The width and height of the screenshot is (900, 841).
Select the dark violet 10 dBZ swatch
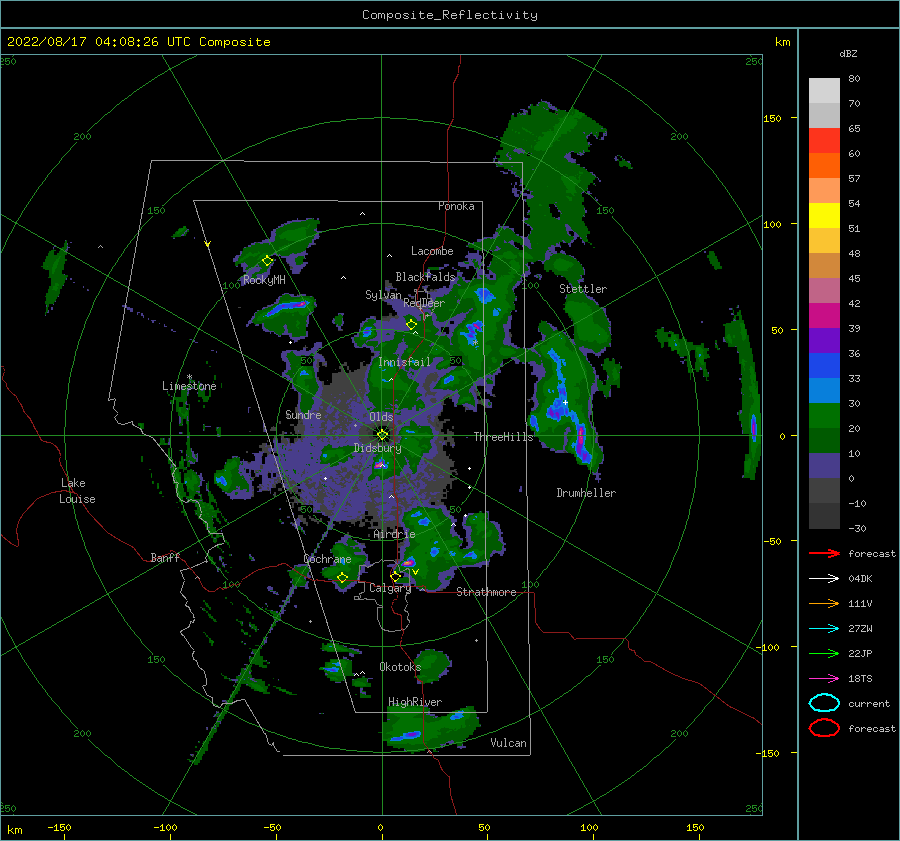tap(824, 466)
